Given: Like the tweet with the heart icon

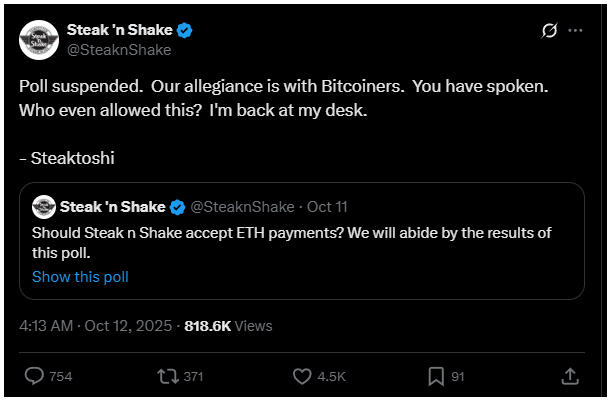Looking at the screenshot, I should tap(303, 376).
